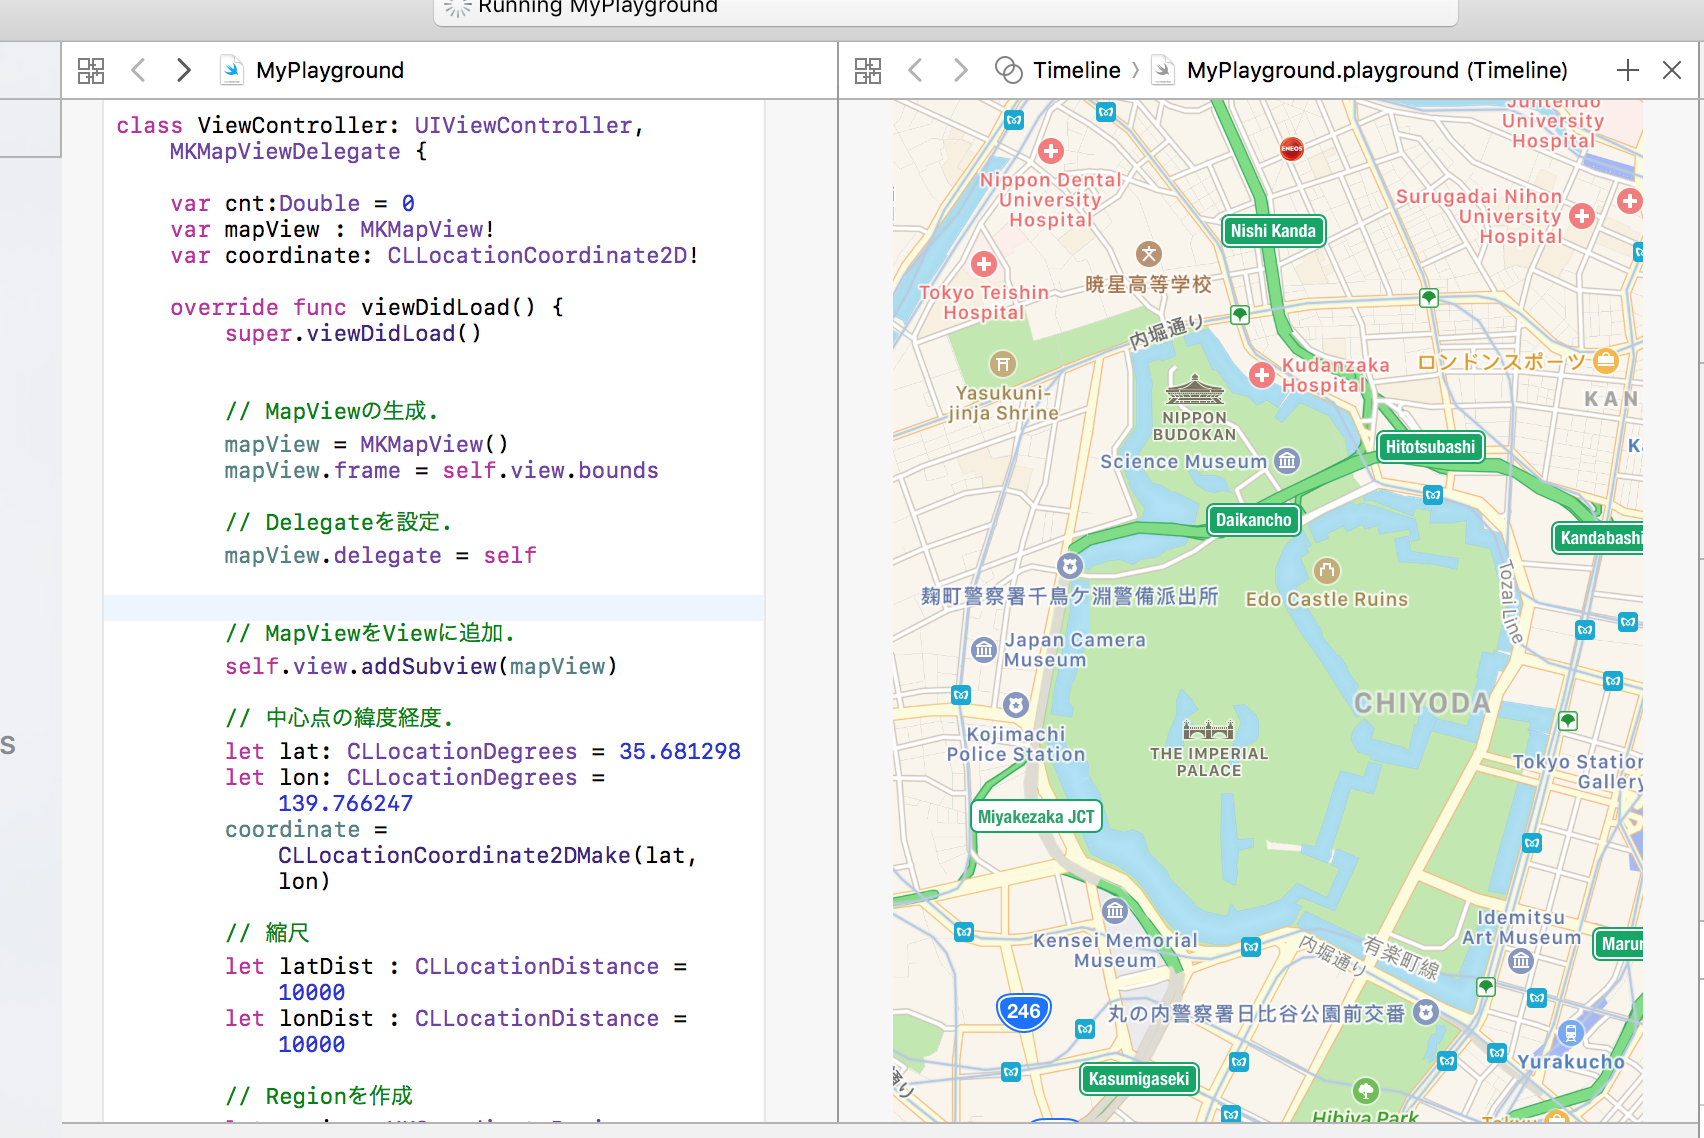Select the MyPlayground jump bar entry
This screenshot has width=1704, height=1138.
click(x=330, y=70)
